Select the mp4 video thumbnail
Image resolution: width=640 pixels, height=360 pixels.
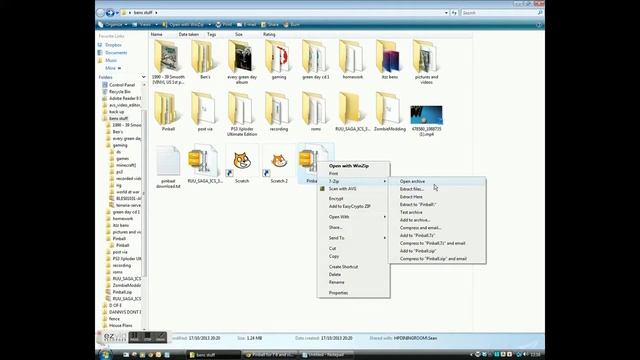(426, 115)
